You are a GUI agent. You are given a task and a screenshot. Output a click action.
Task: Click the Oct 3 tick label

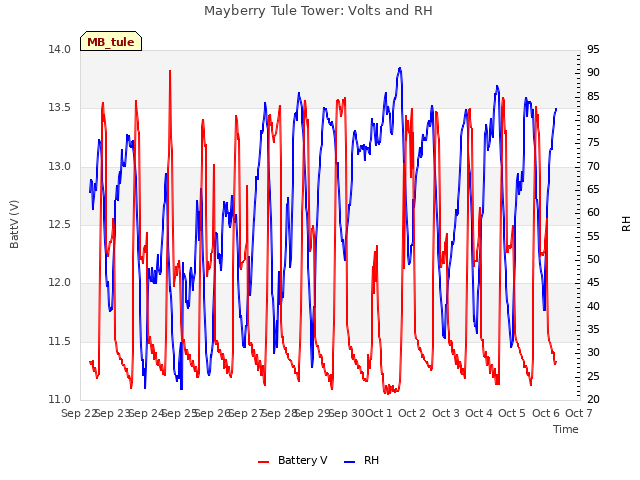[x=446, y=413]
